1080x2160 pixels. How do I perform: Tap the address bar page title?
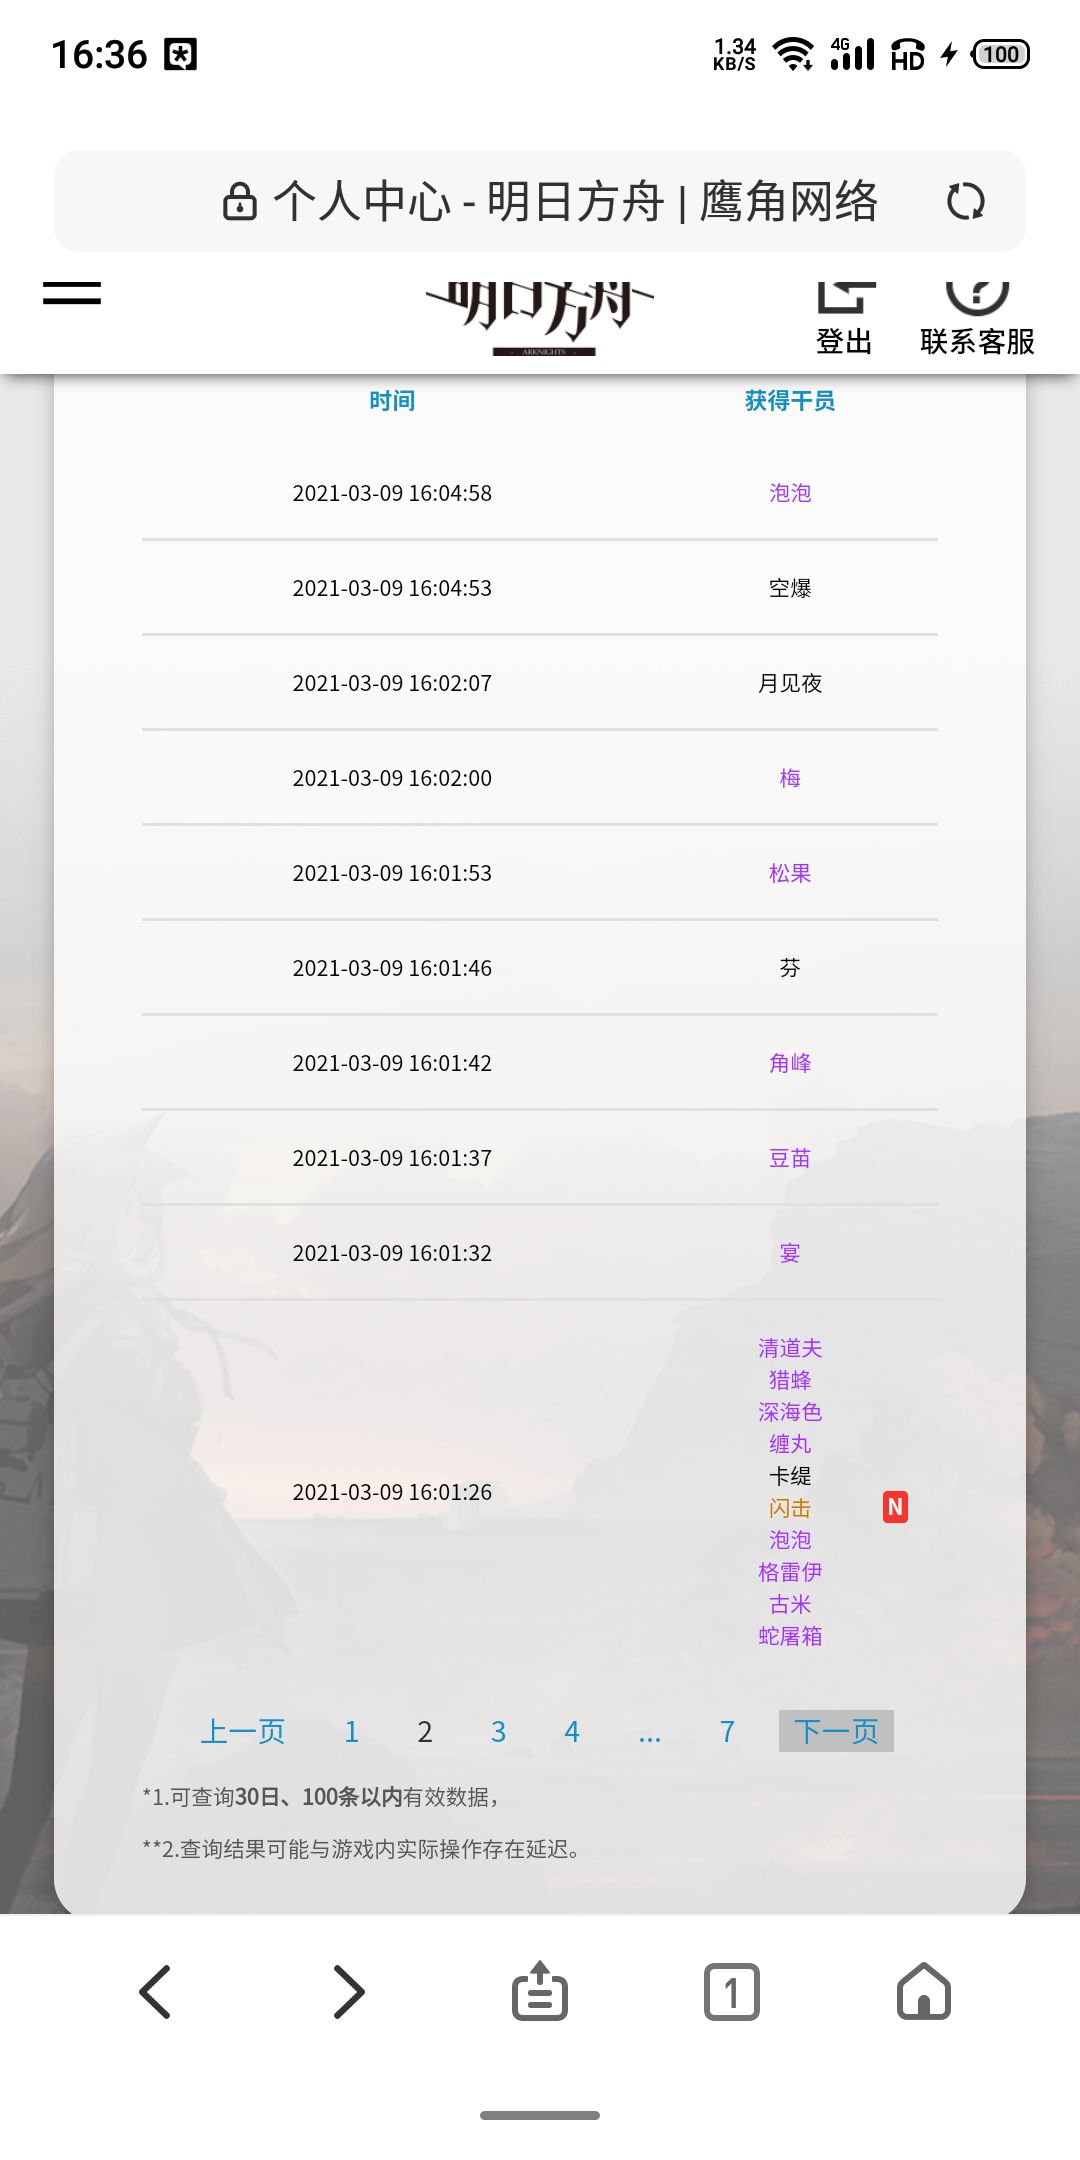(575, 201)
